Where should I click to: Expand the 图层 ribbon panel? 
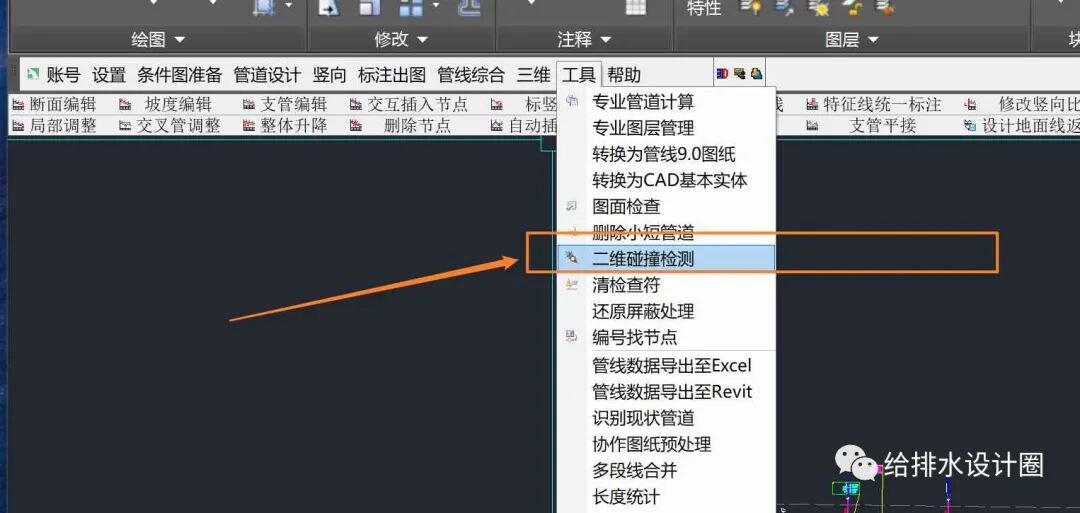point(851,39)
